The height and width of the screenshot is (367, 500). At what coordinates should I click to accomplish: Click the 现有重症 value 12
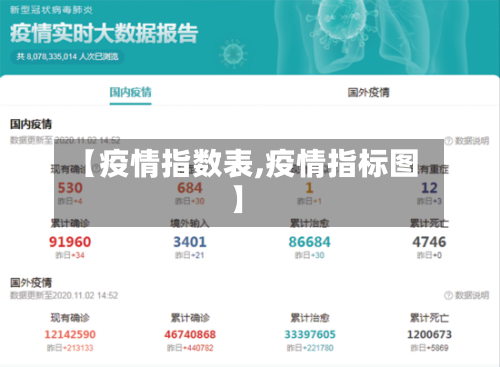(x=429, y=188)
